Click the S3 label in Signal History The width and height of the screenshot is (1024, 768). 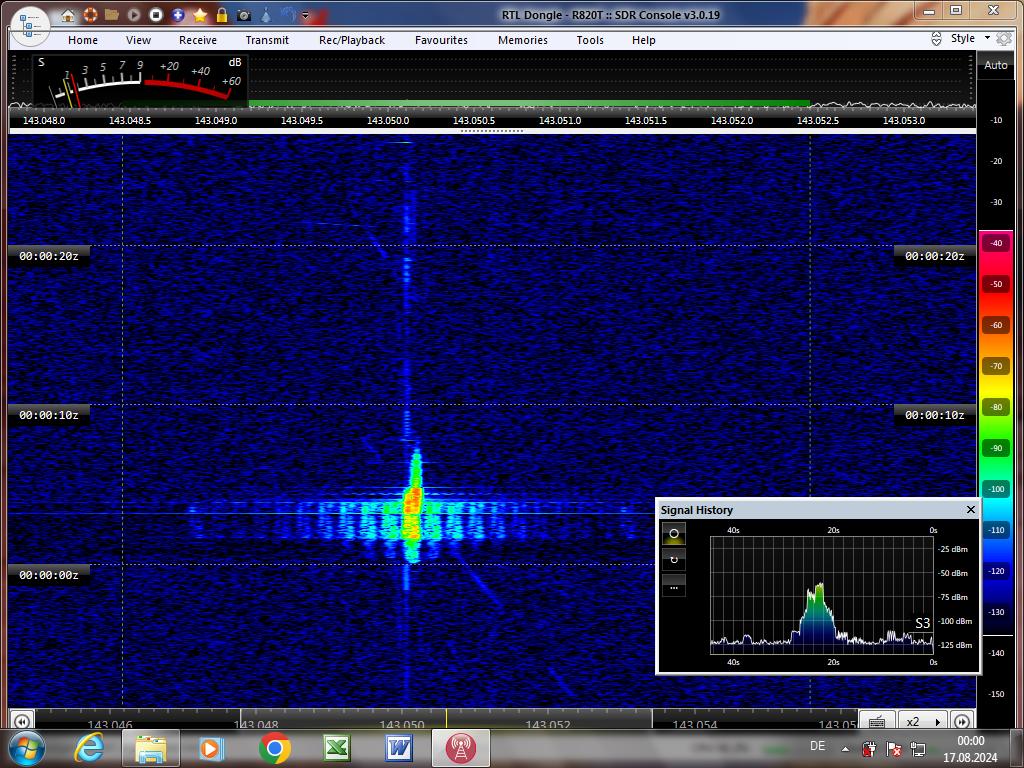tap(922, 623)
